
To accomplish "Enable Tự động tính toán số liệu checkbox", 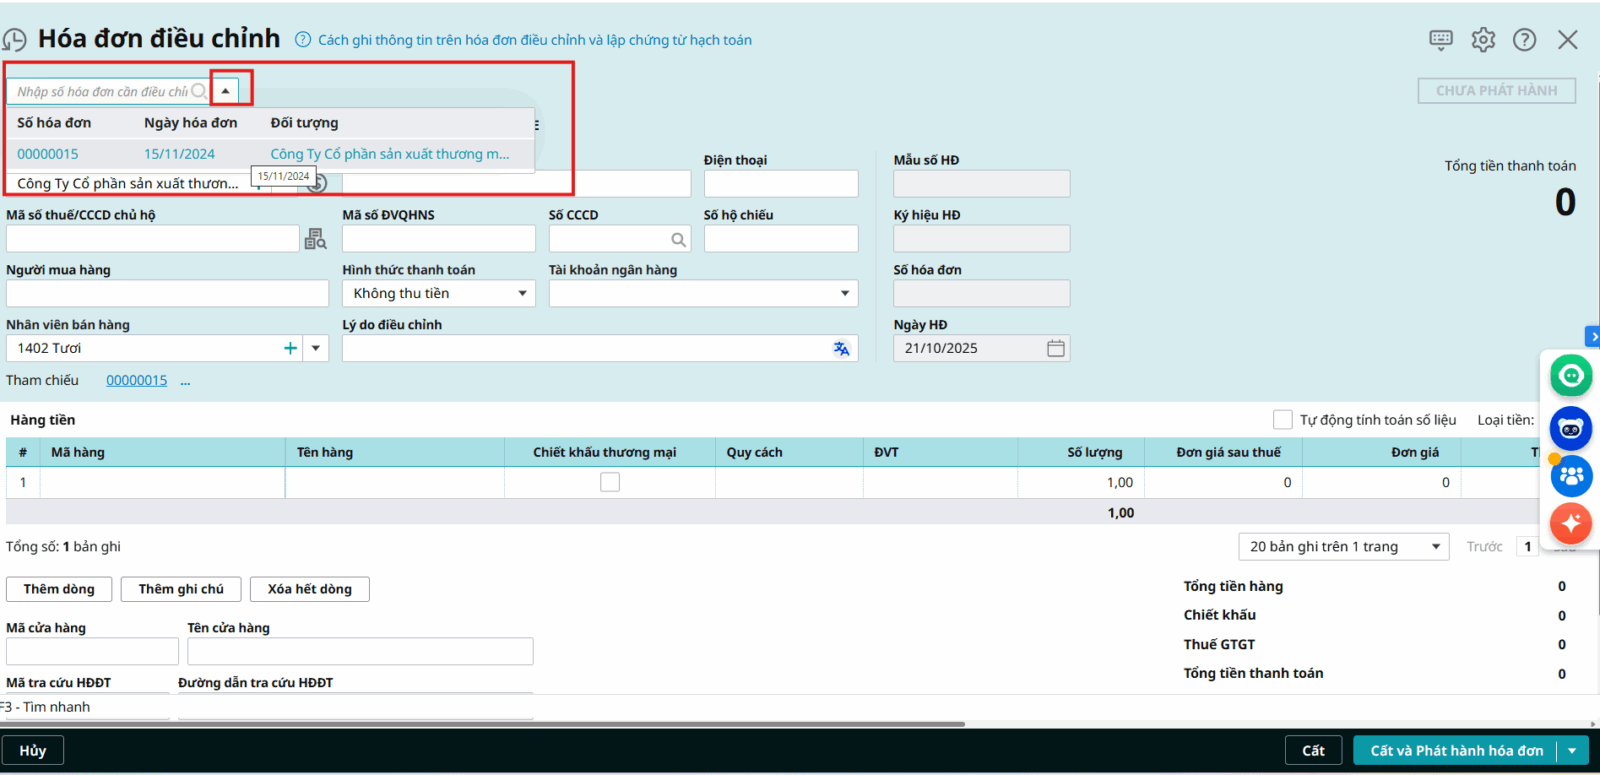I will pos(1282,420).
